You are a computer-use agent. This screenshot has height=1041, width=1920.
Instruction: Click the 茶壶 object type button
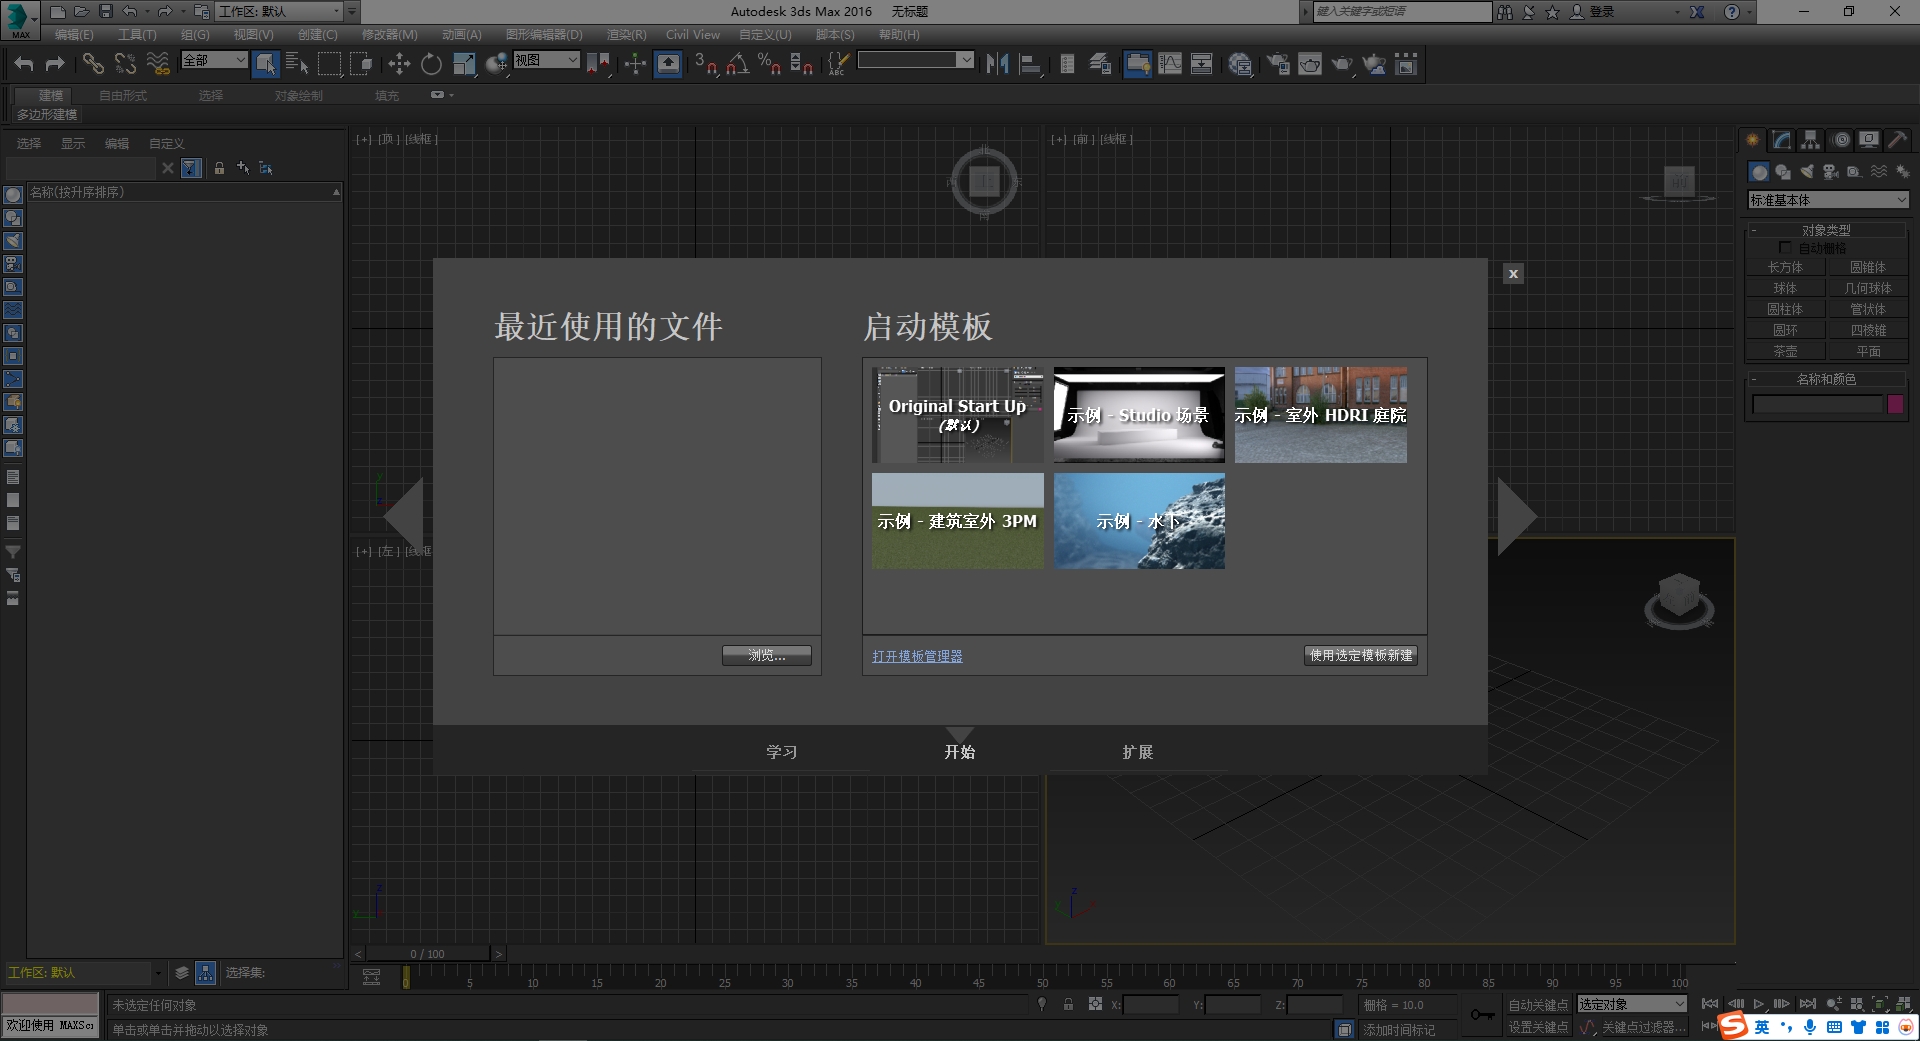point(1785,351)
